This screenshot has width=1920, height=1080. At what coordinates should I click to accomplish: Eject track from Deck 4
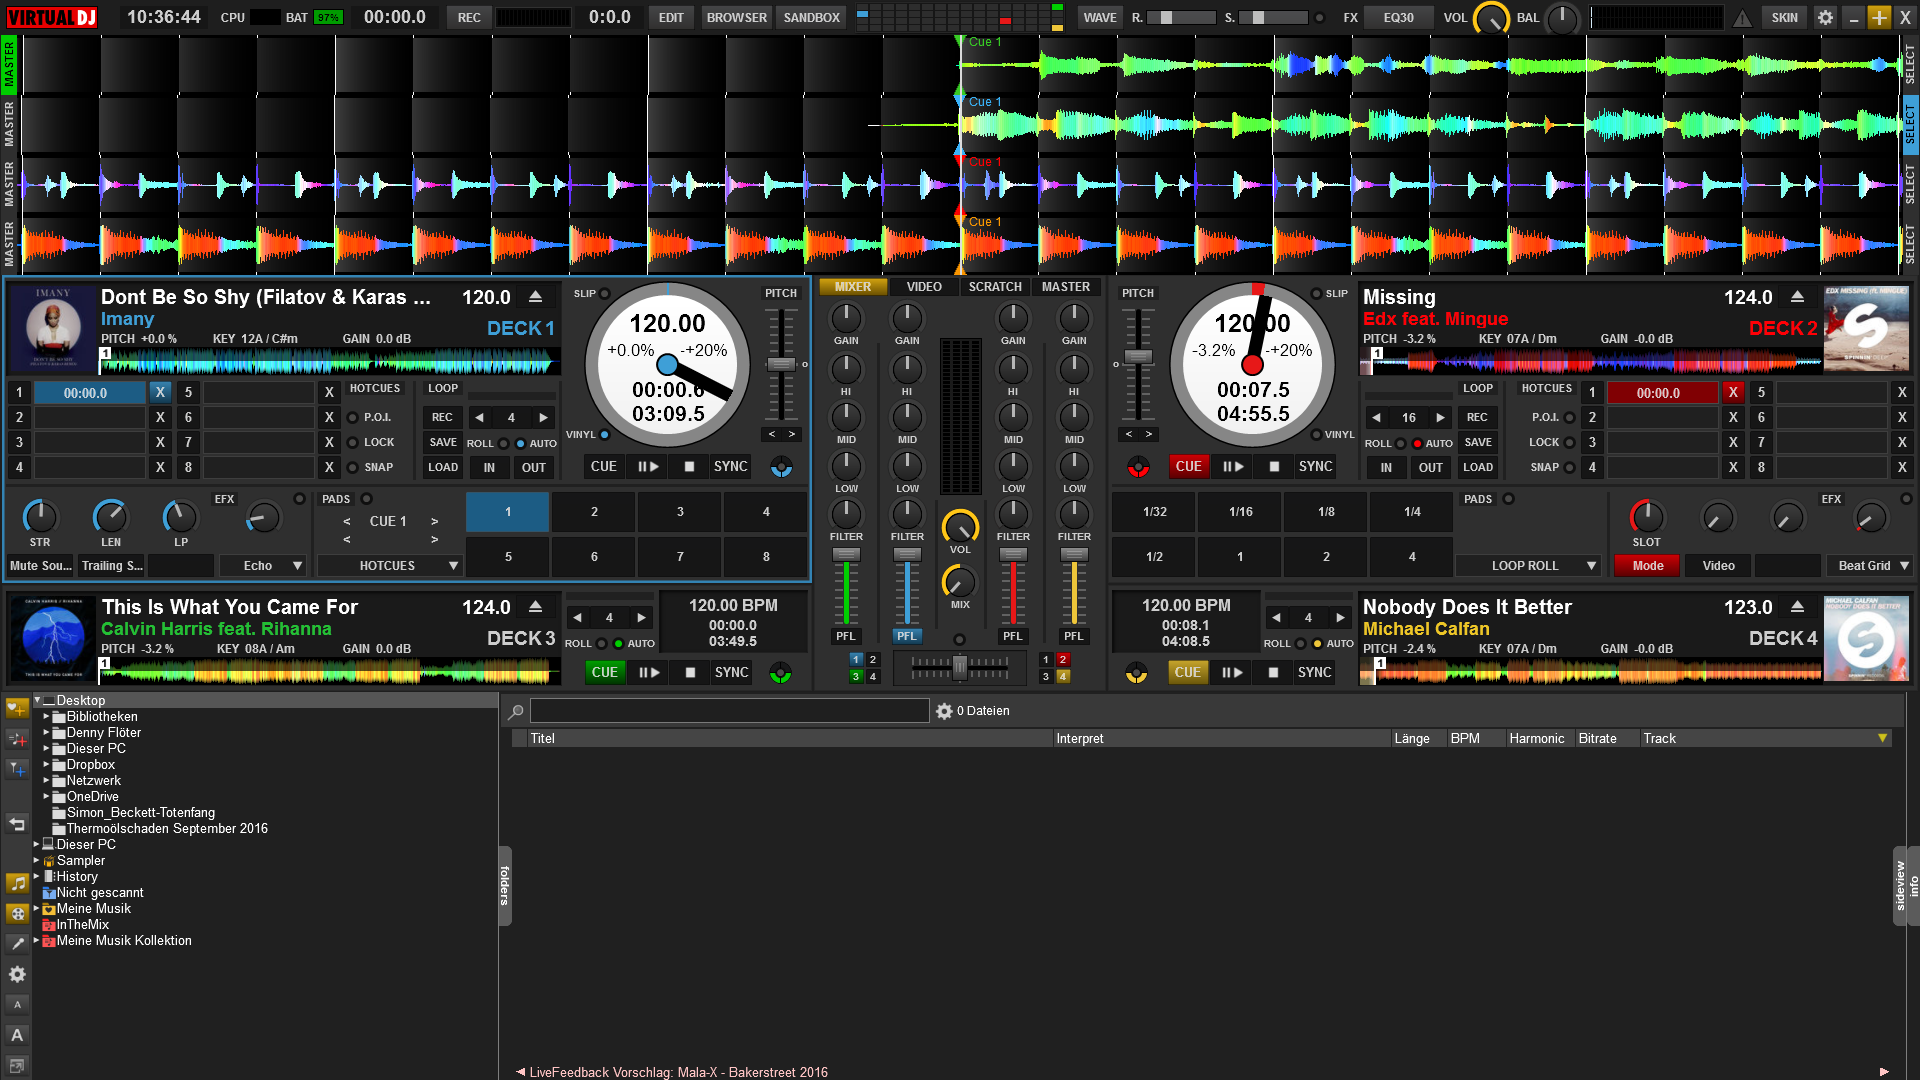(1797, 607)
